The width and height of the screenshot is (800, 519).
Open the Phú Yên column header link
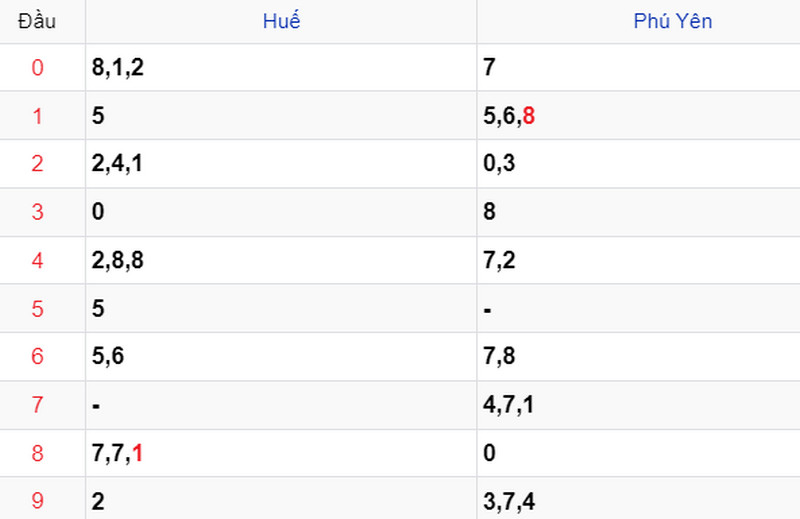coord(672,21)
